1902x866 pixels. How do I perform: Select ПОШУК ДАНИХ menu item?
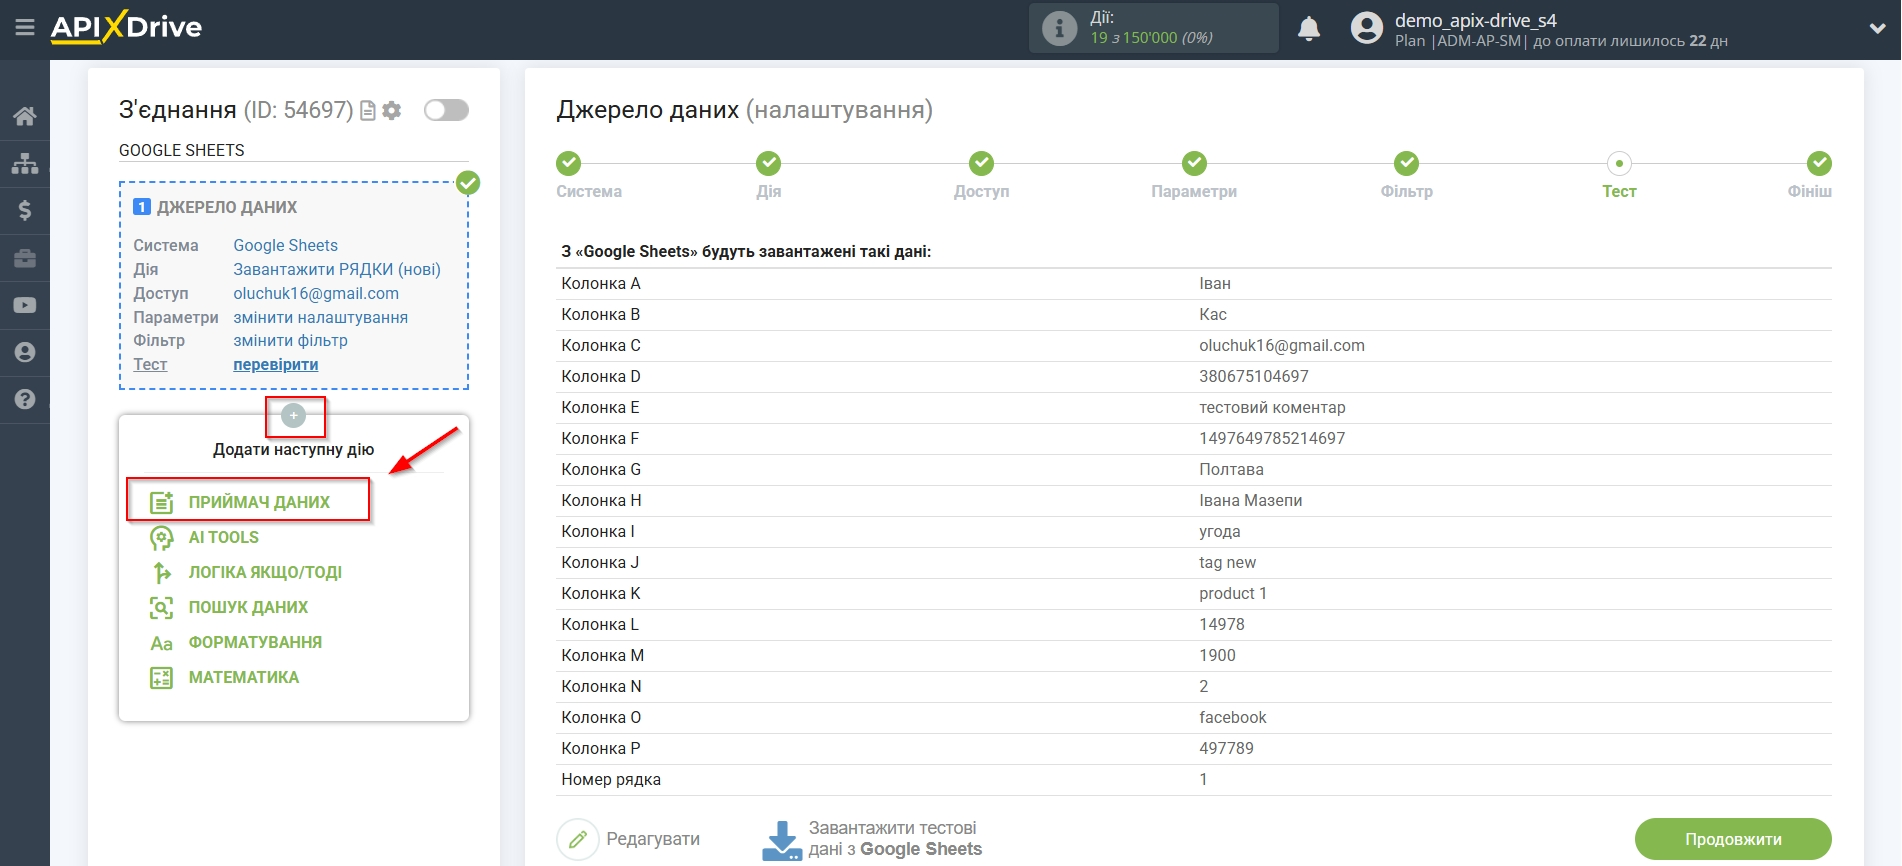(248, 607)
